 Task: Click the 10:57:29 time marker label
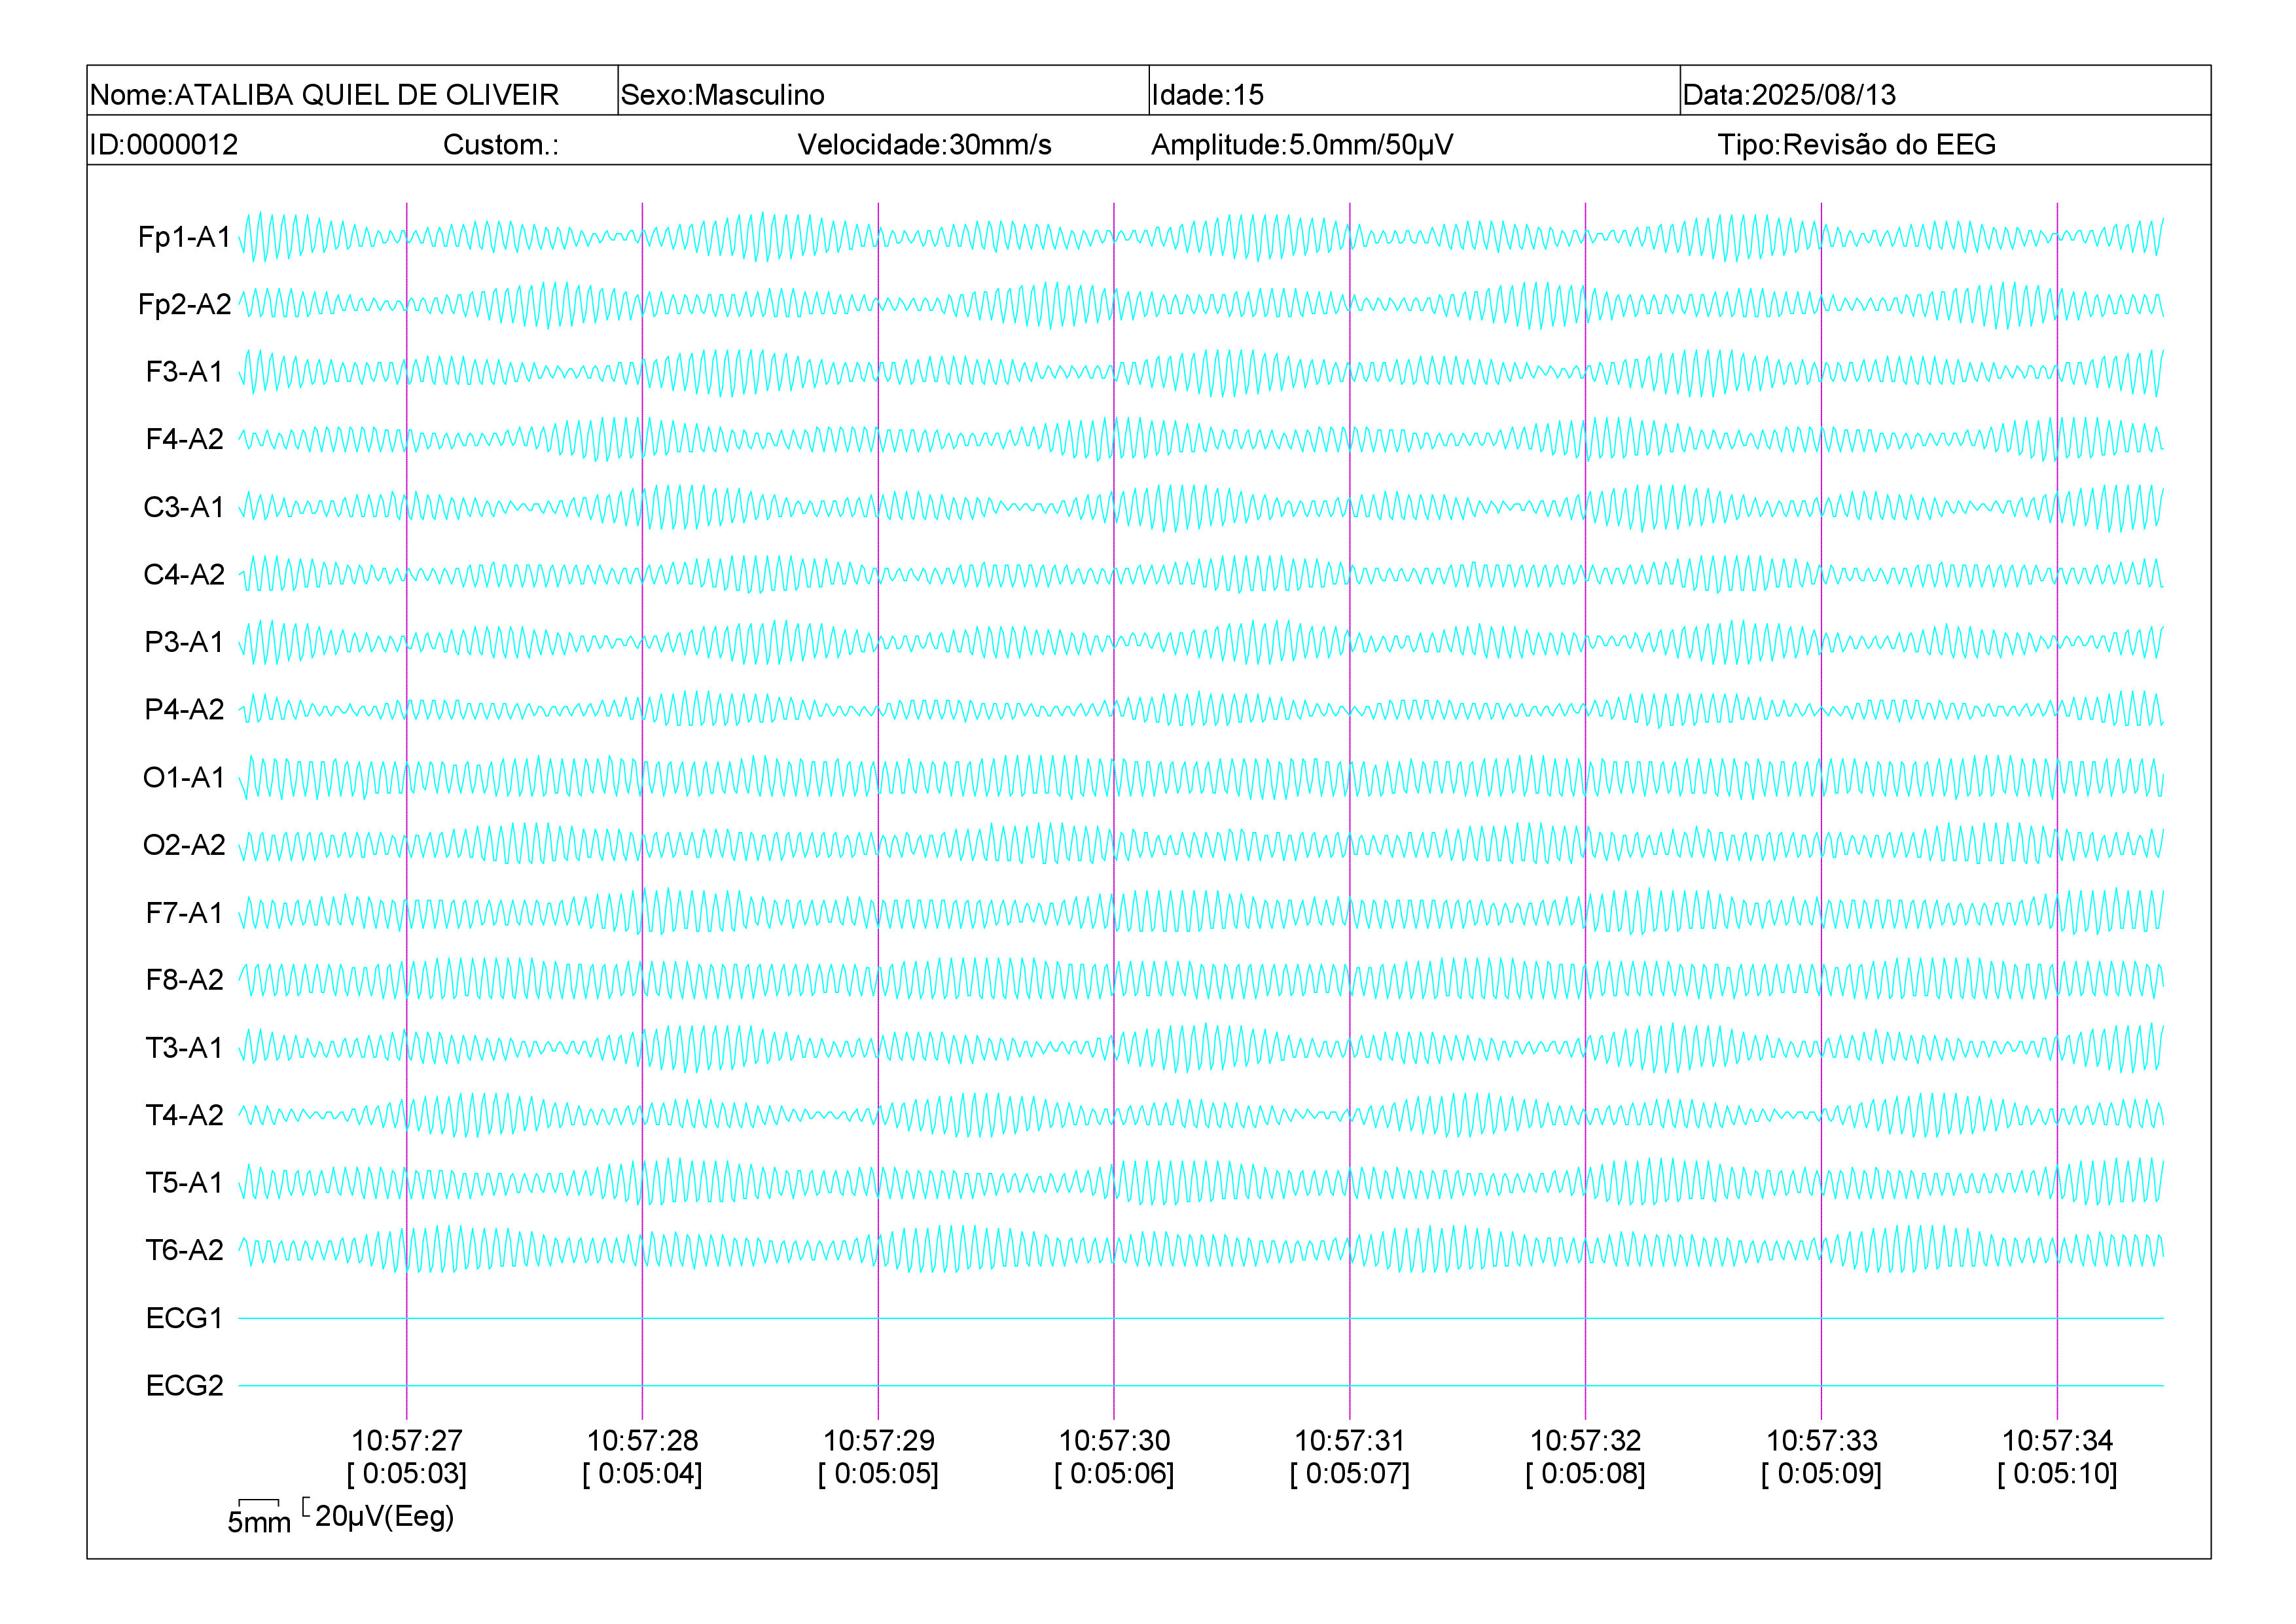click(878, 1441)
